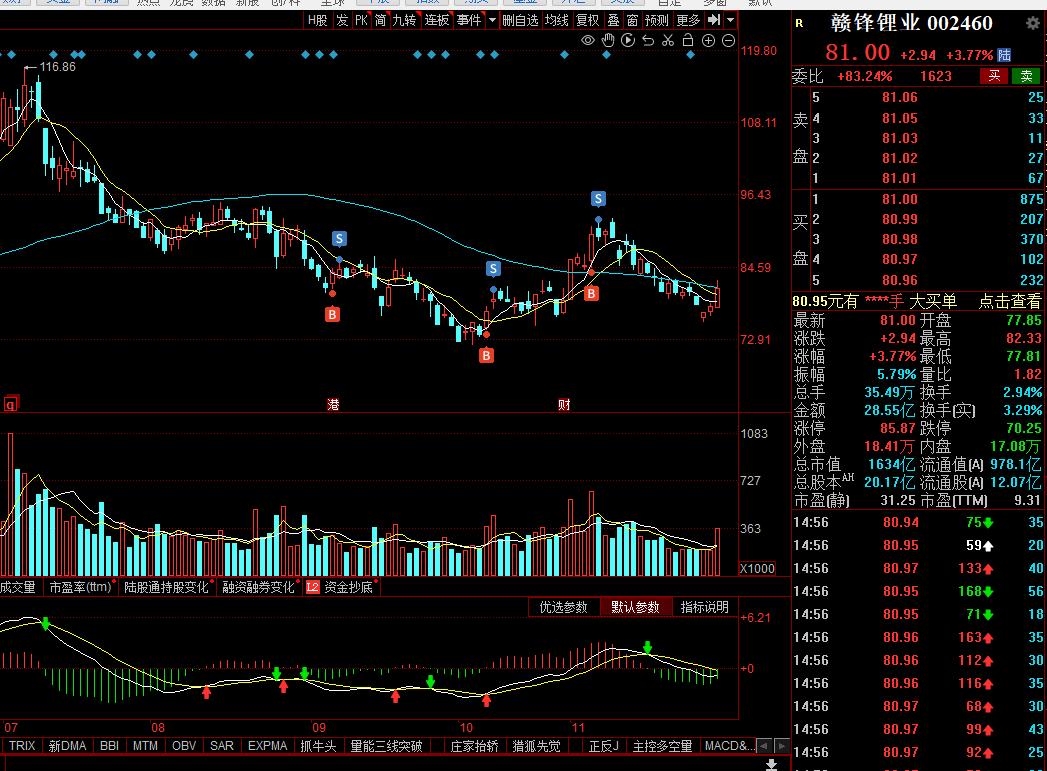Select the 市盈率(ttm) sub-chart tab
The width and height of the screenshot is (1047, 771).
tap(82, 587)
